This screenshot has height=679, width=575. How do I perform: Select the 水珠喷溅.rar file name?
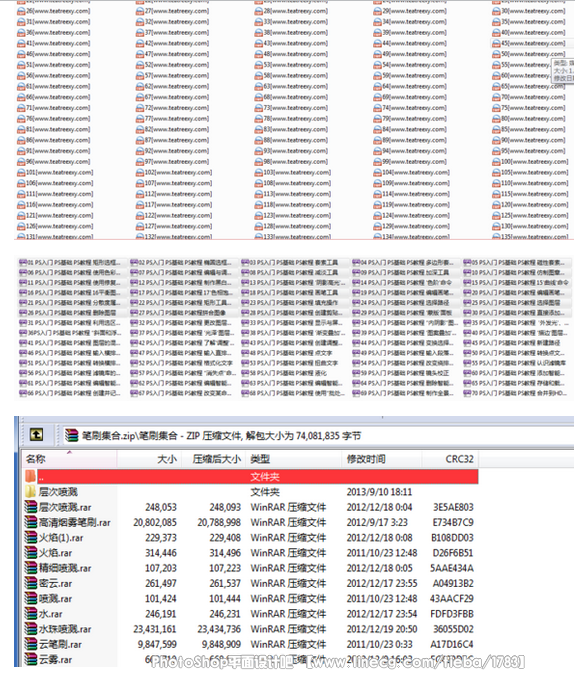[65, 629]
